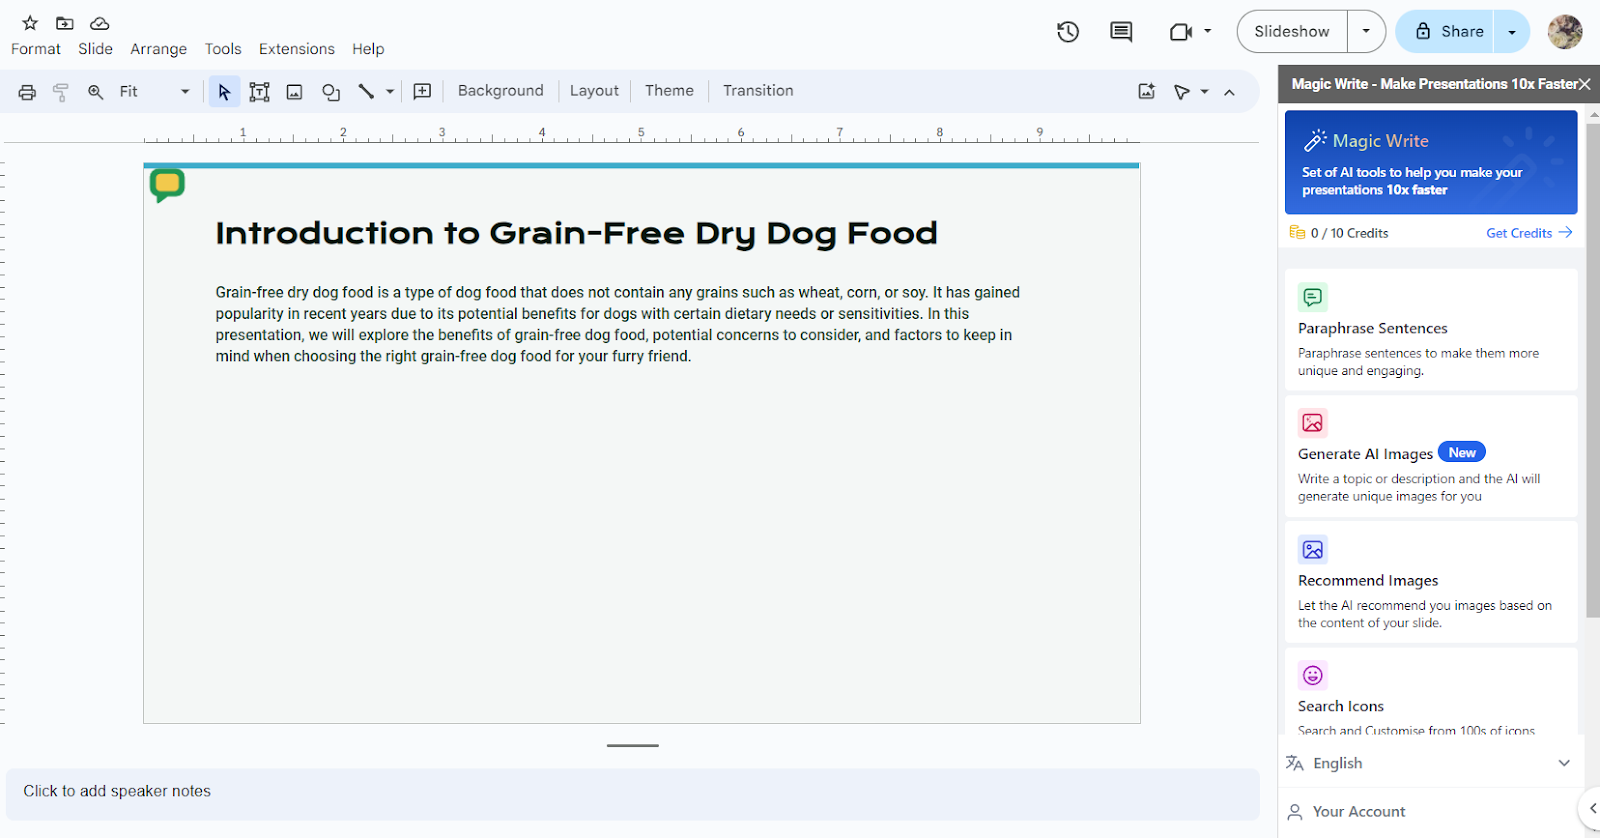Click the video call camera icon

pyautogui.click(x=1181, y=32)
